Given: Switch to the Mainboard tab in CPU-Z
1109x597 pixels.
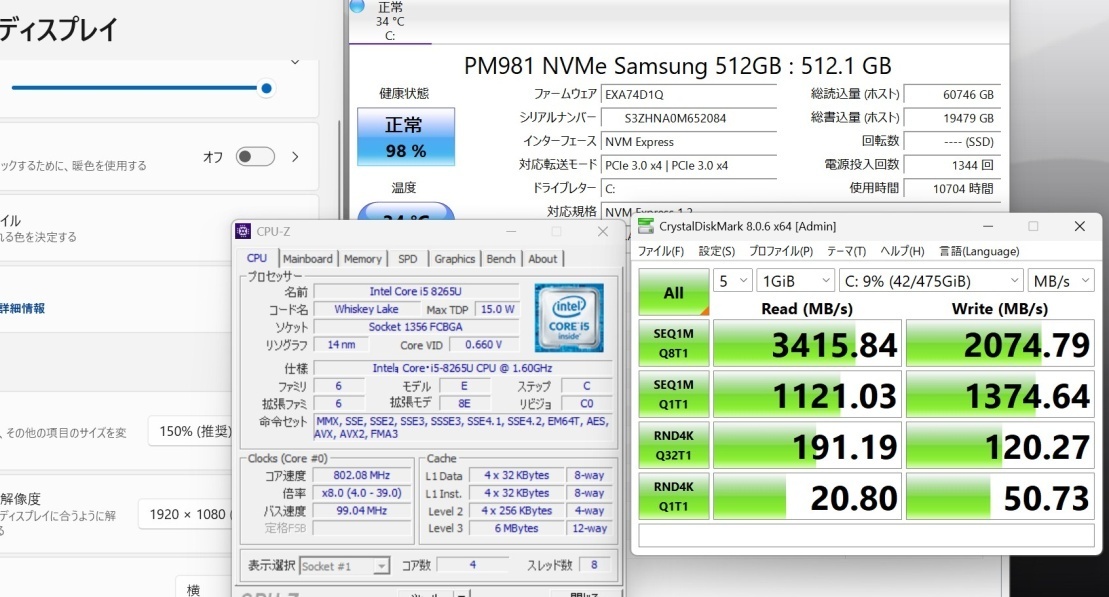Looking at the screenshot, I should point(308,259).
